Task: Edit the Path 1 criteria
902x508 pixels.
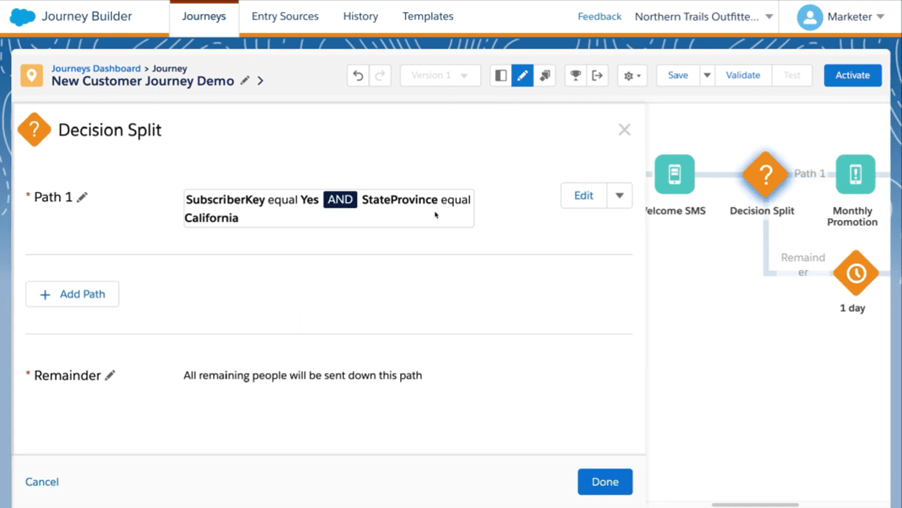Action: (x=583, y=196)
